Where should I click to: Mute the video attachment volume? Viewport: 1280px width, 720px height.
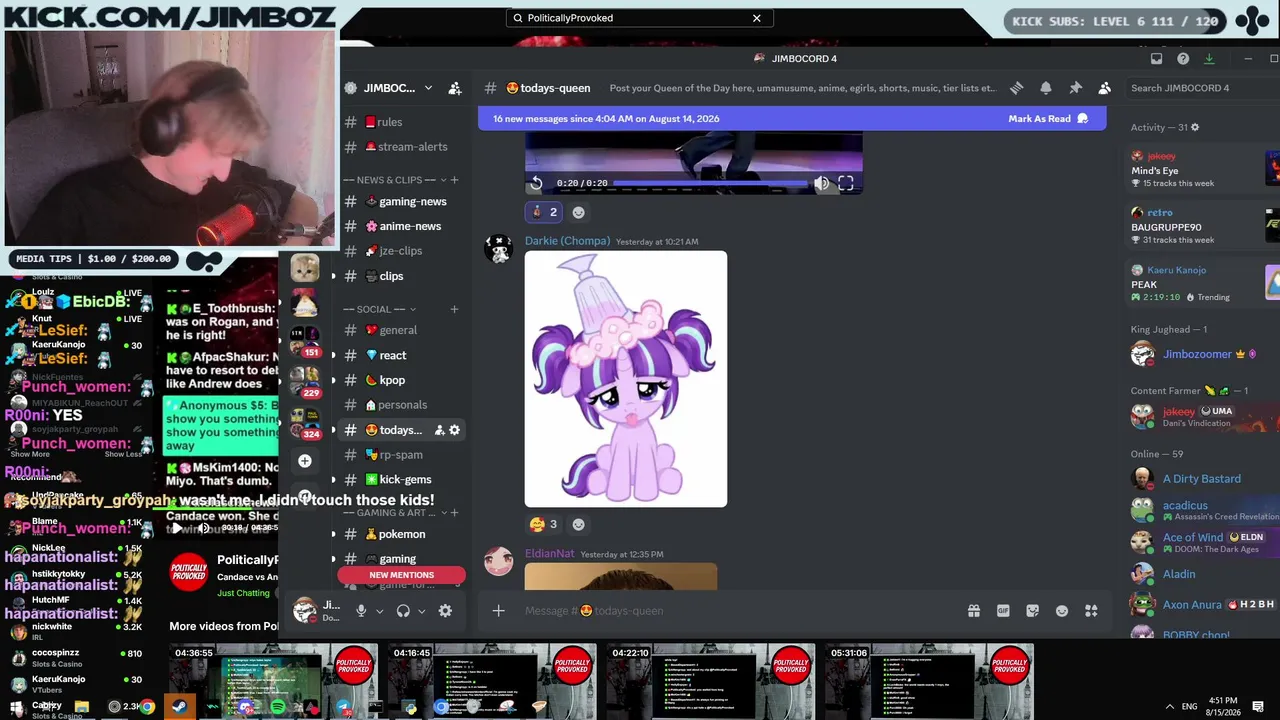[x=821, y=183]
